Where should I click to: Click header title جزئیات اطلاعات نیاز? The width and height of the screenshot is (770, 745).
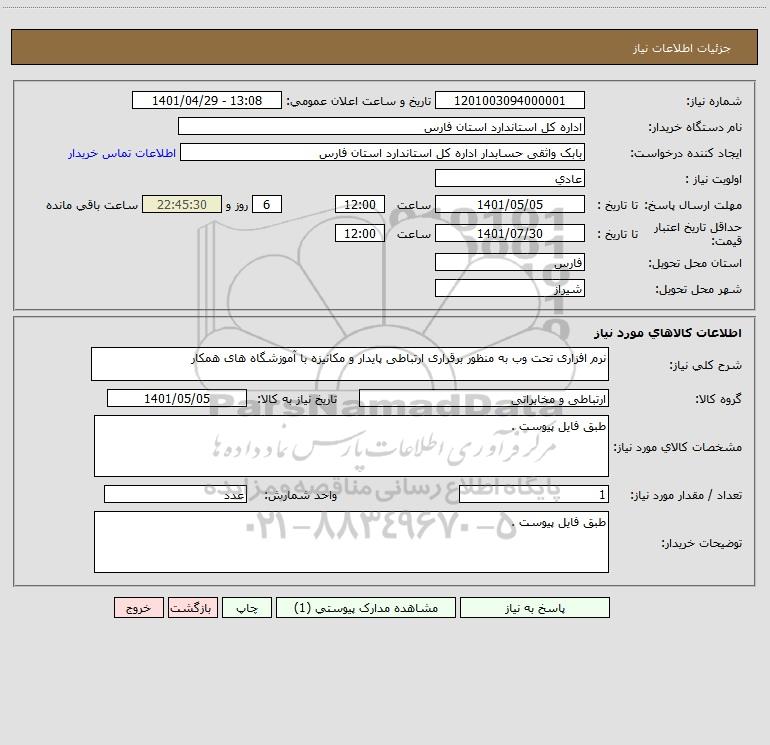[x=682, y=48]
